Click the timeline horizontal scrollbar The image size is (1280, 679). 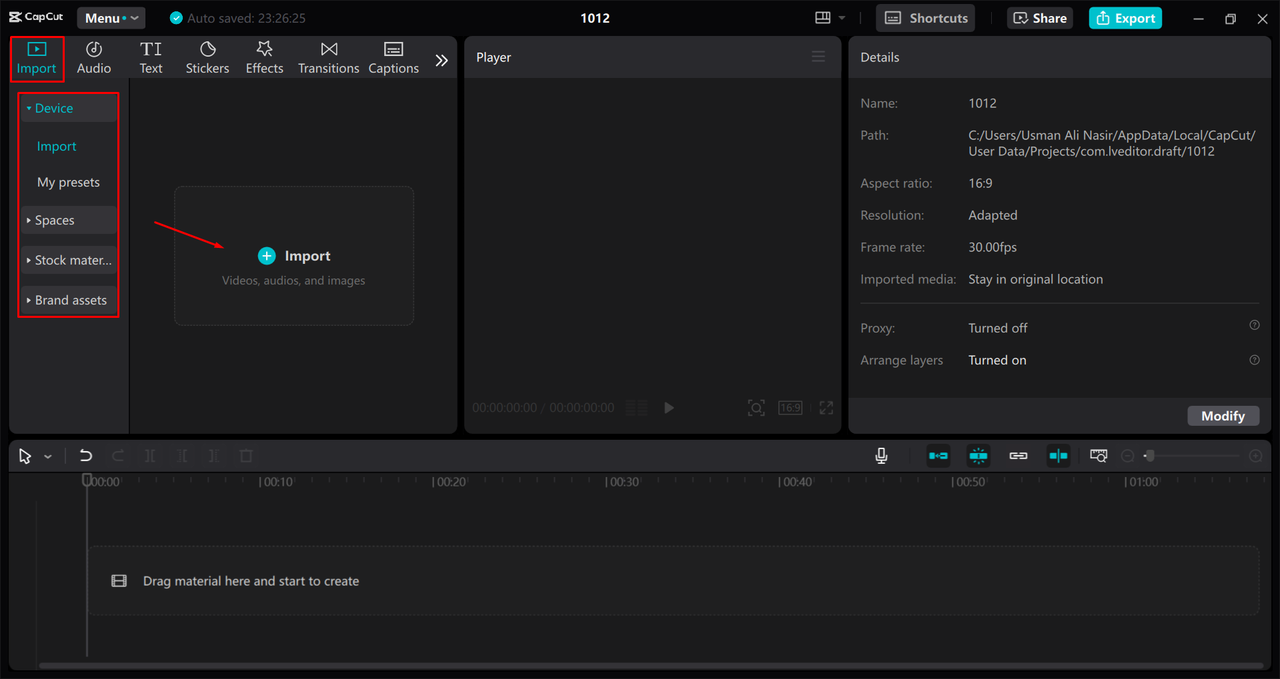652,665
